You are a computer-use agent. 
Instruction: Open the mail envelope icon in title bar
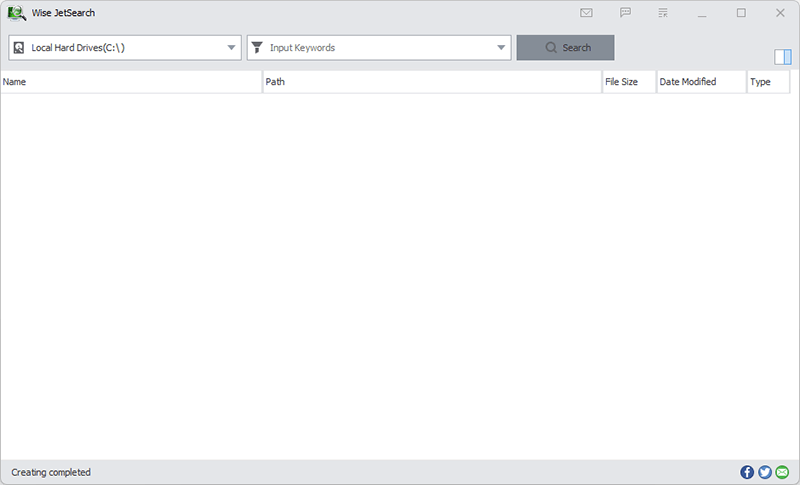point(586,13)
